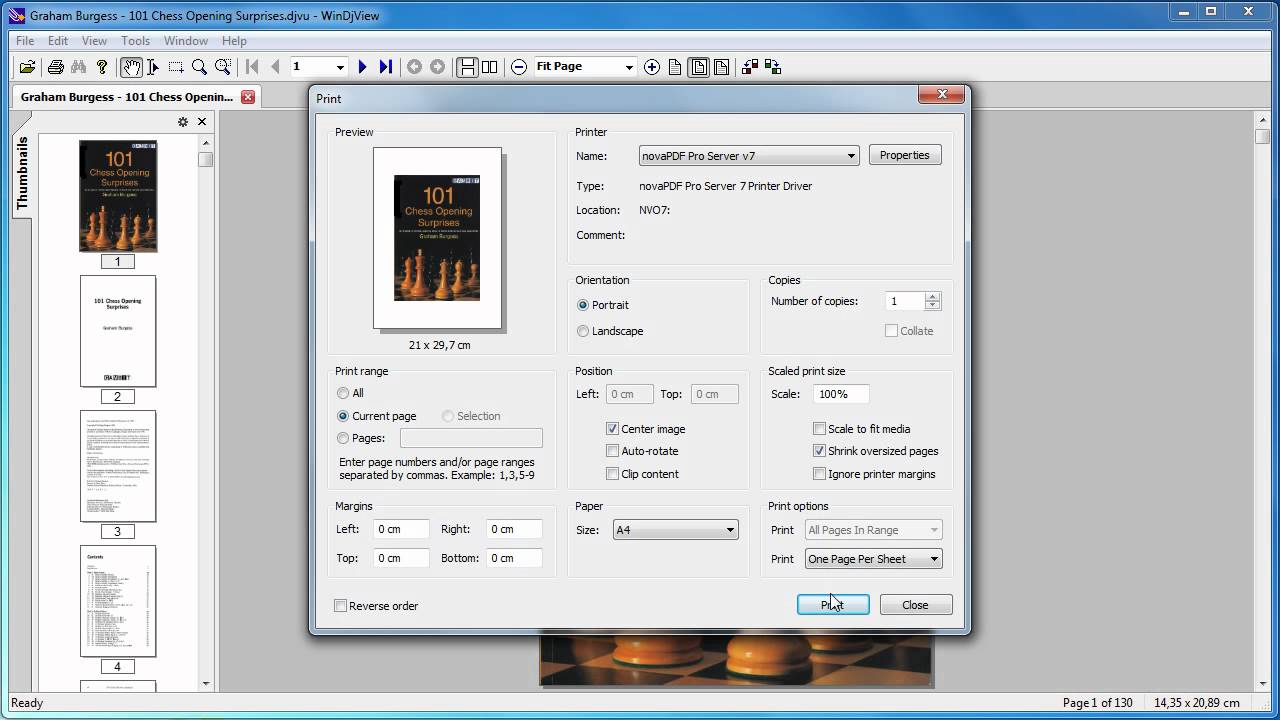Image resolution: width=1280 pixels, height=720 pixels.
Task: Open the Help menu
Action: pyautogui.click(x=234, y=41)
